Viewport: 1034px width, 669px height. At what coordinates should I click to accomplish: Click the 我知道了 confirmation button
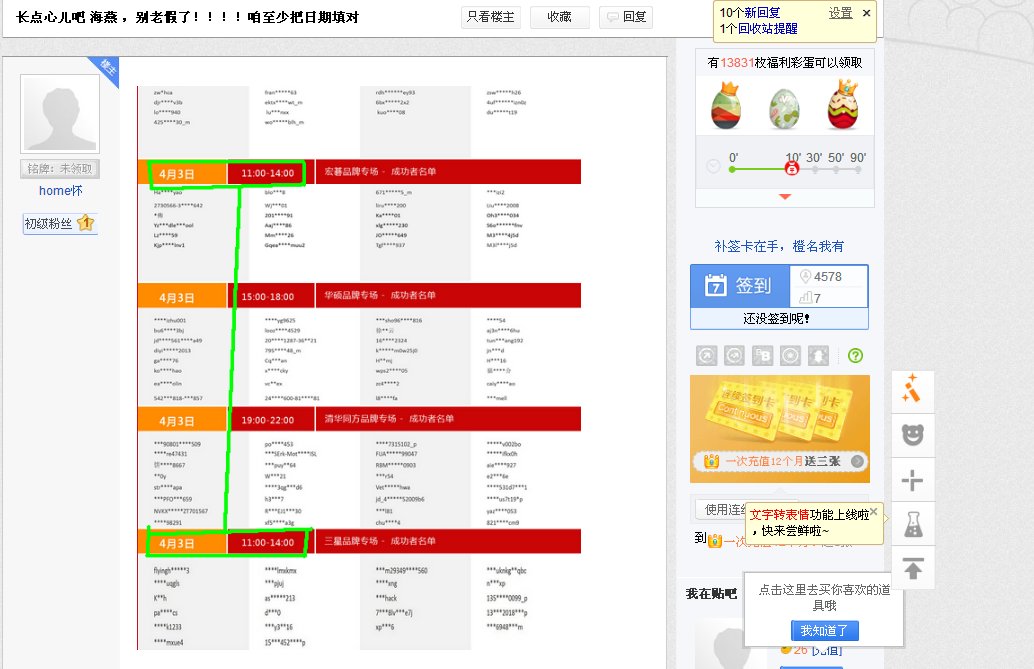825,630
